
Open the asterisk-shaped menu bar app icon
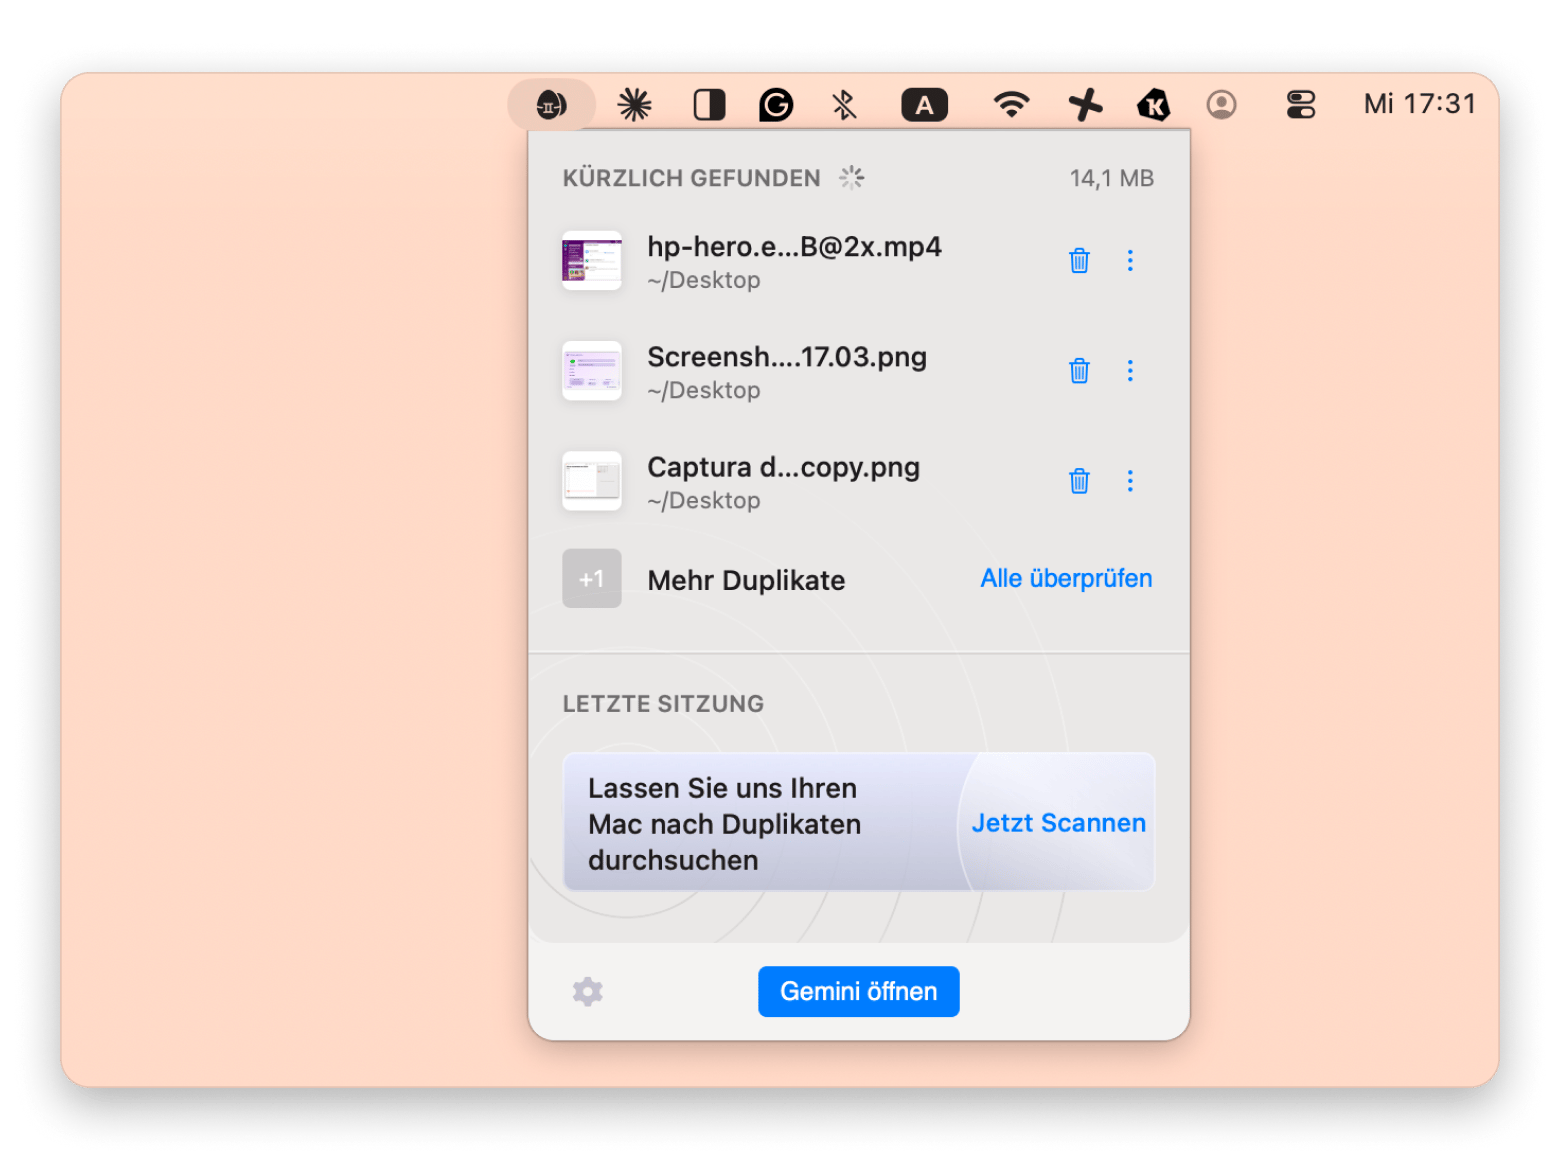click(634, 104)
